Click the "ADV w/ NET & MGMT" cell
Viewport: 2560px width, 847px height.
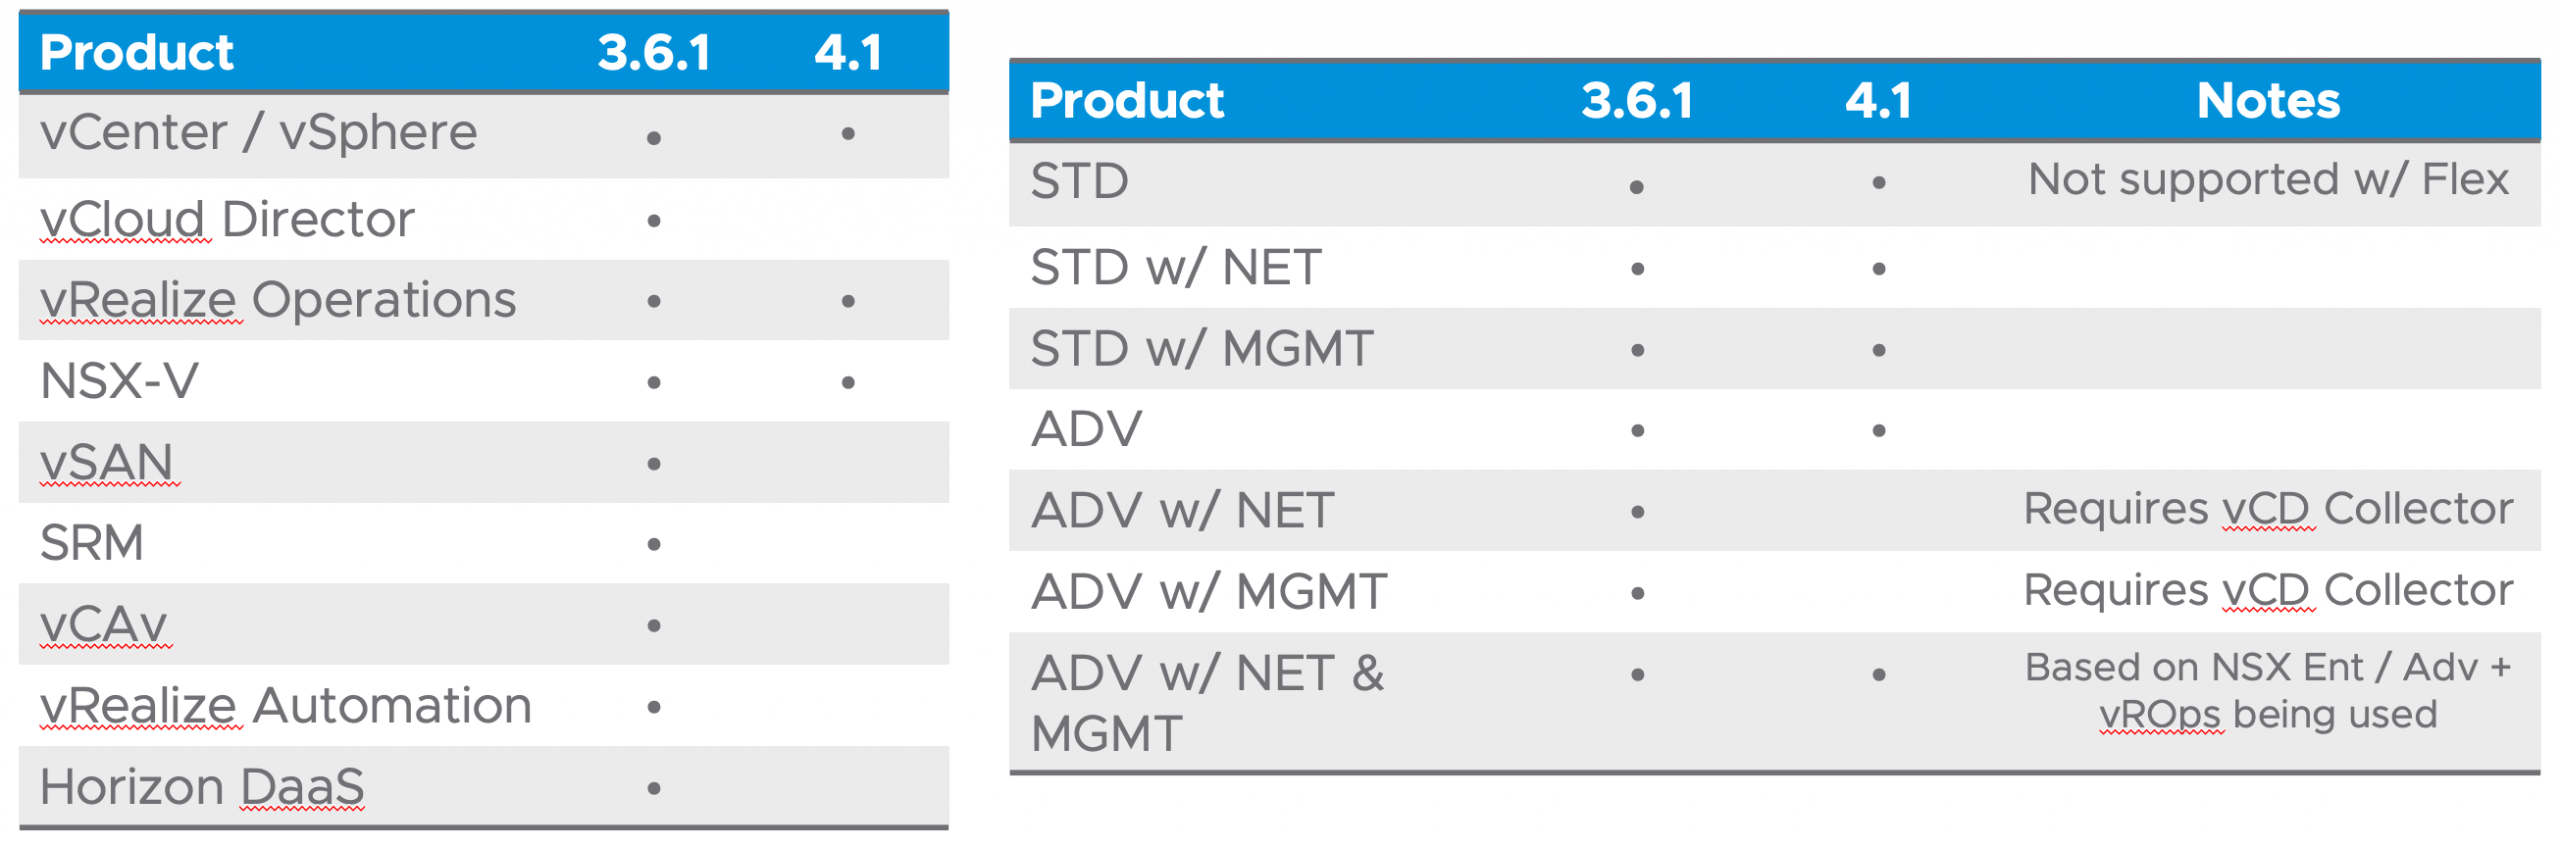click(1207, 702)
